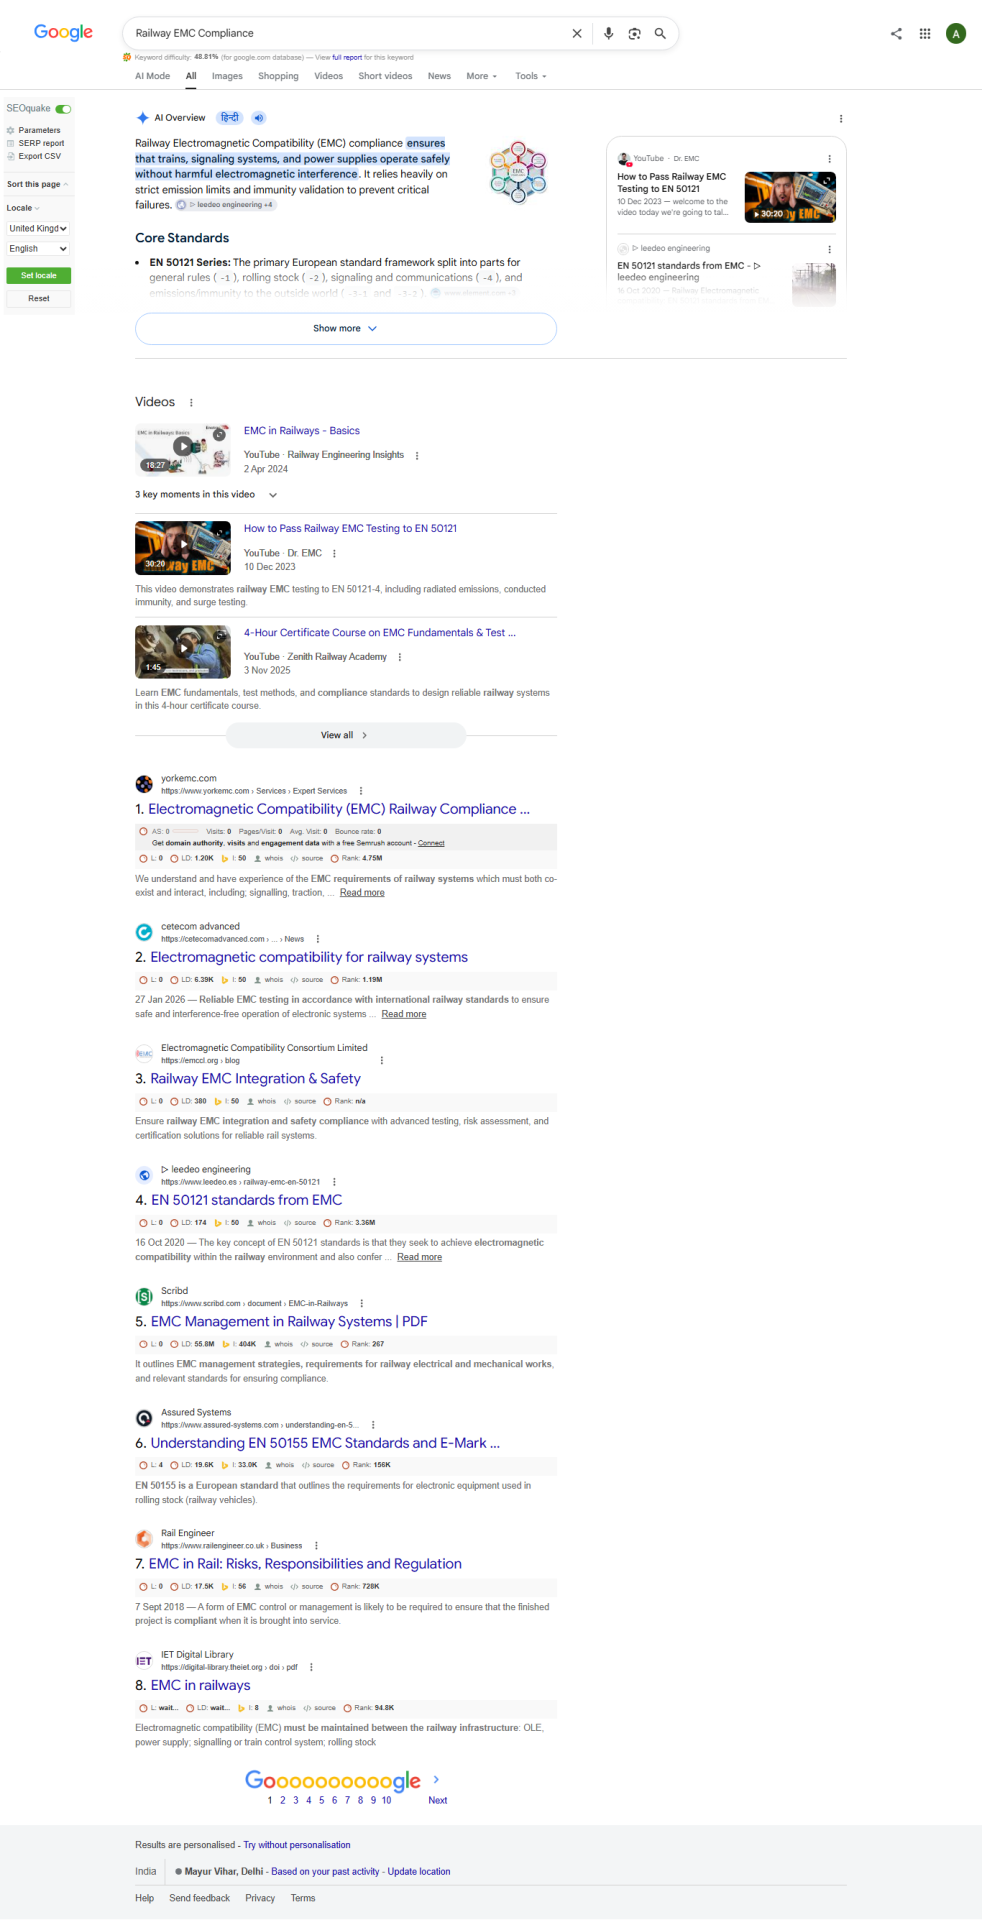Image resolution: width=982 pixels, height=1920 pixels.
Task: Open EN 50121 standards from EMC result
Action: (246, 1200)
